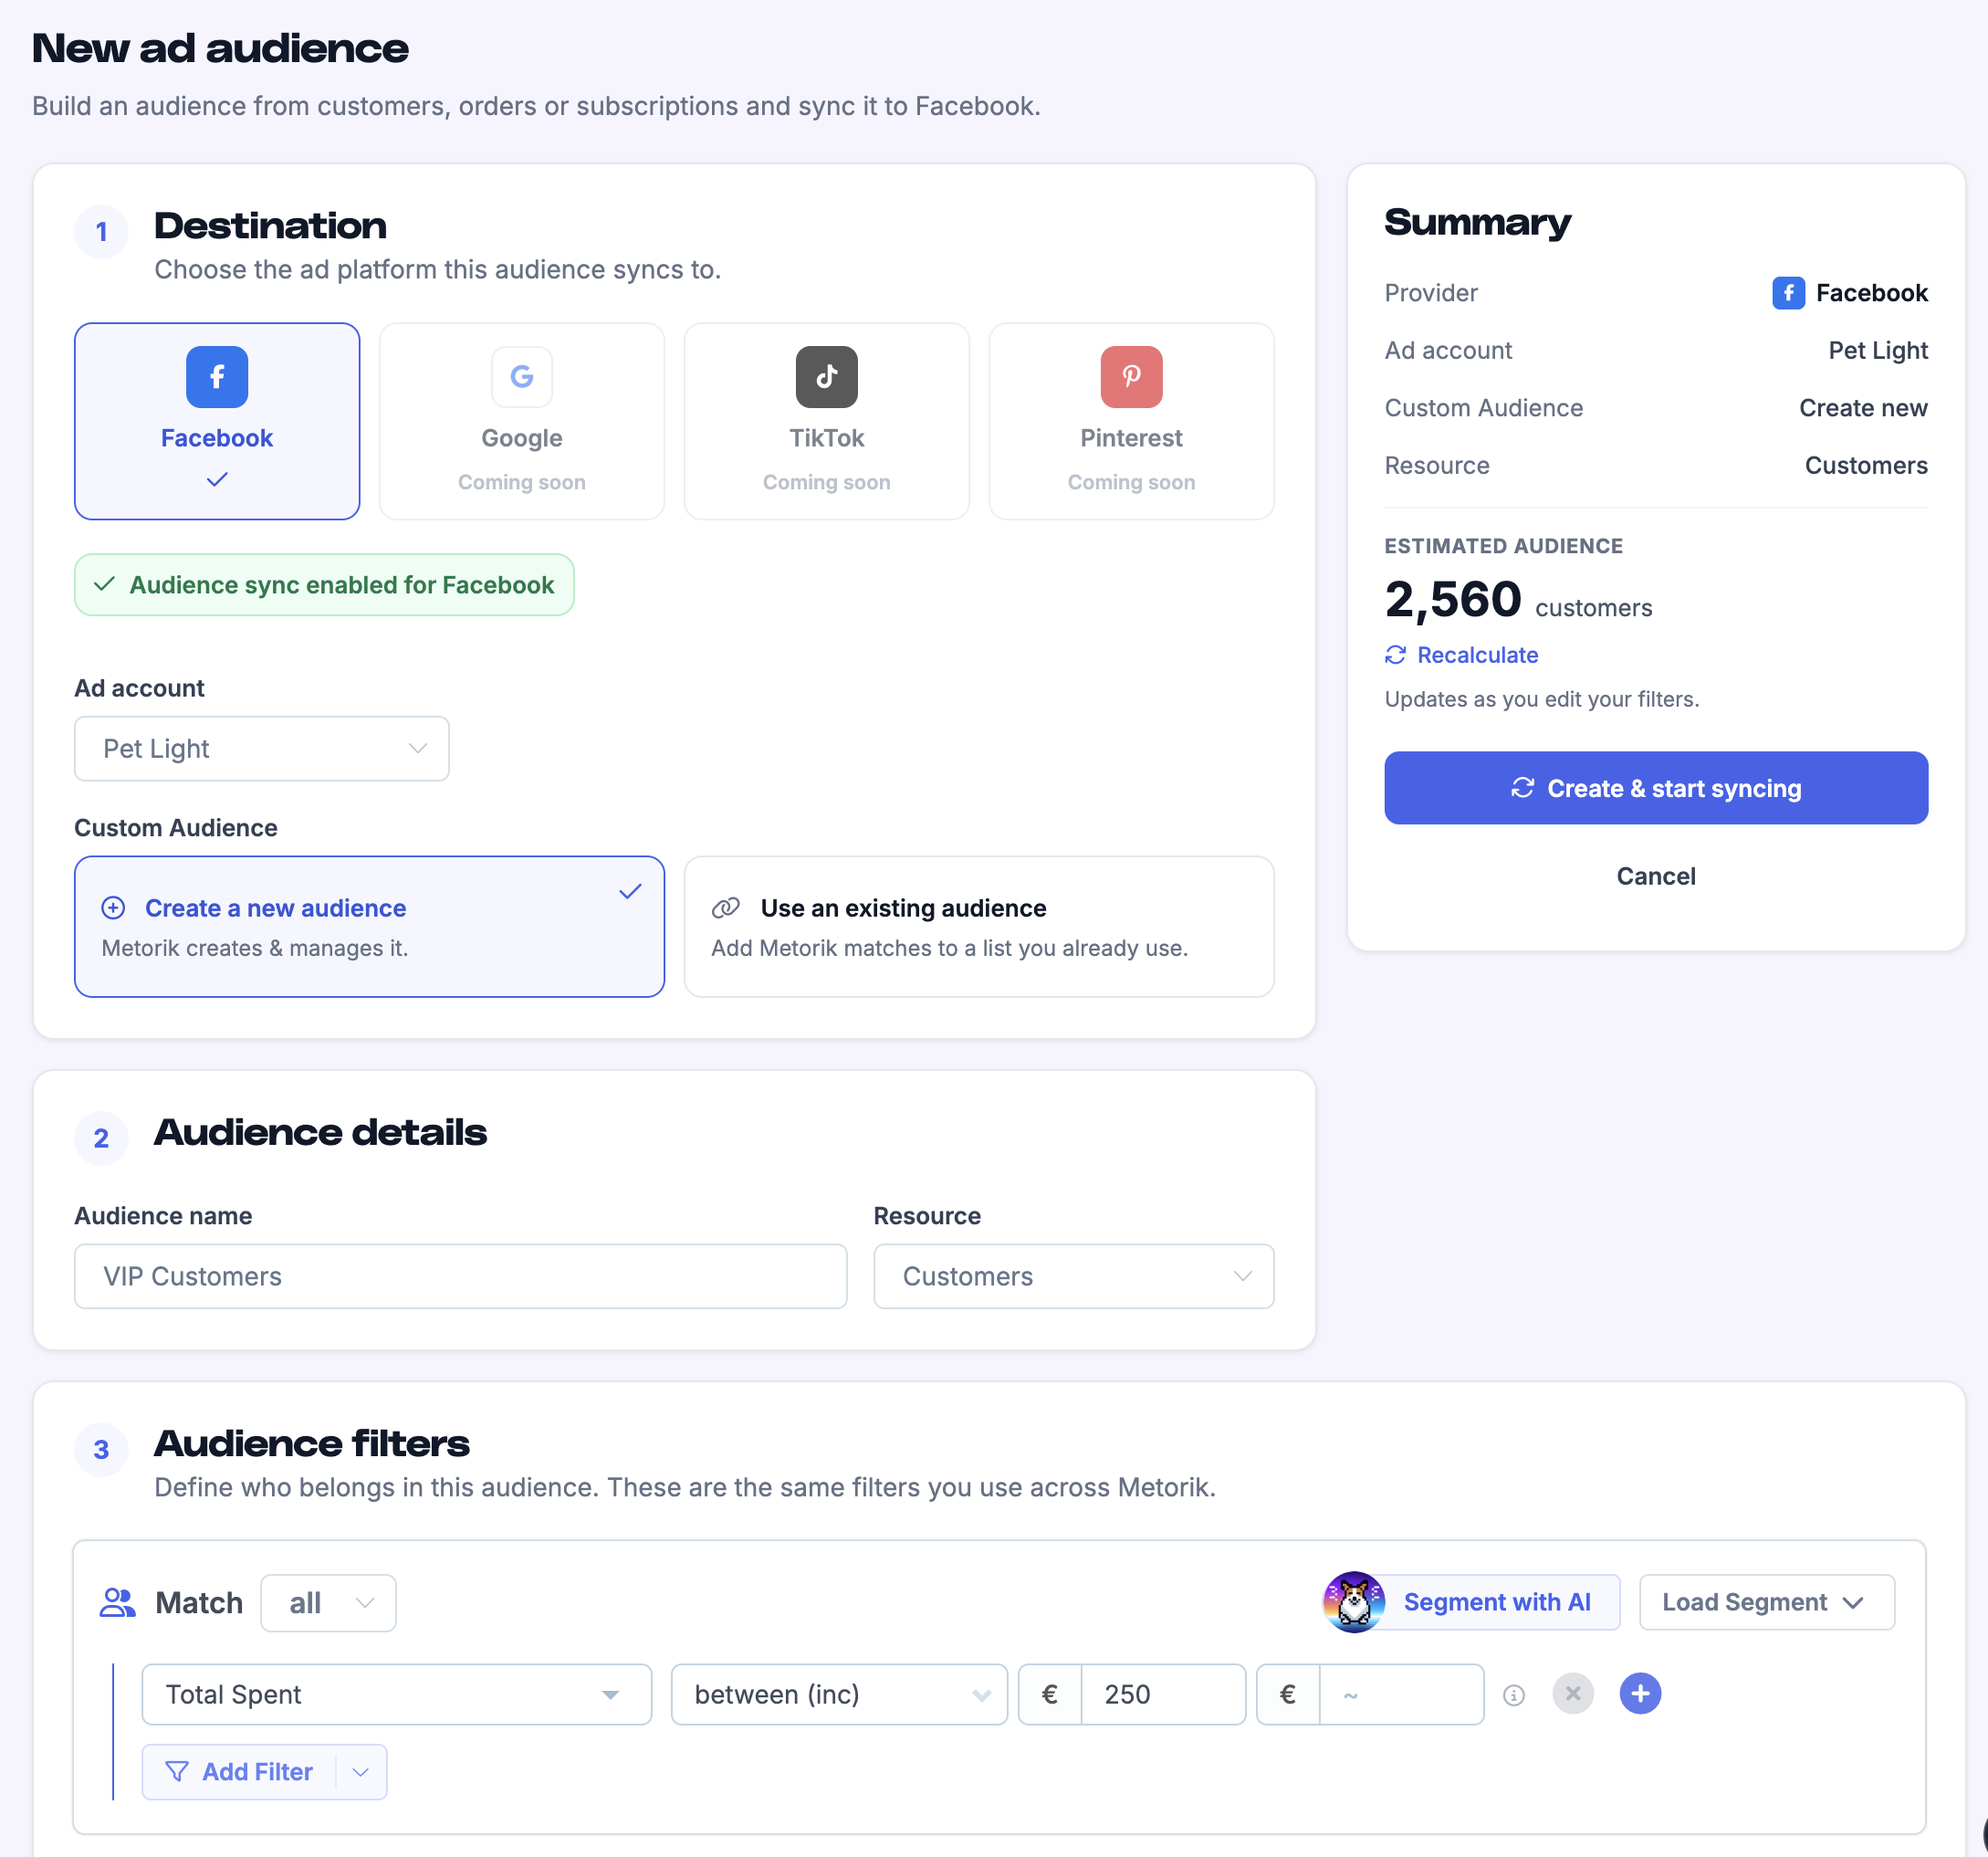This screenshot has height=1857, width=1988.
Task: Click the Audience sync enabled for Facebook badge
Action: [x=325, y=586]
